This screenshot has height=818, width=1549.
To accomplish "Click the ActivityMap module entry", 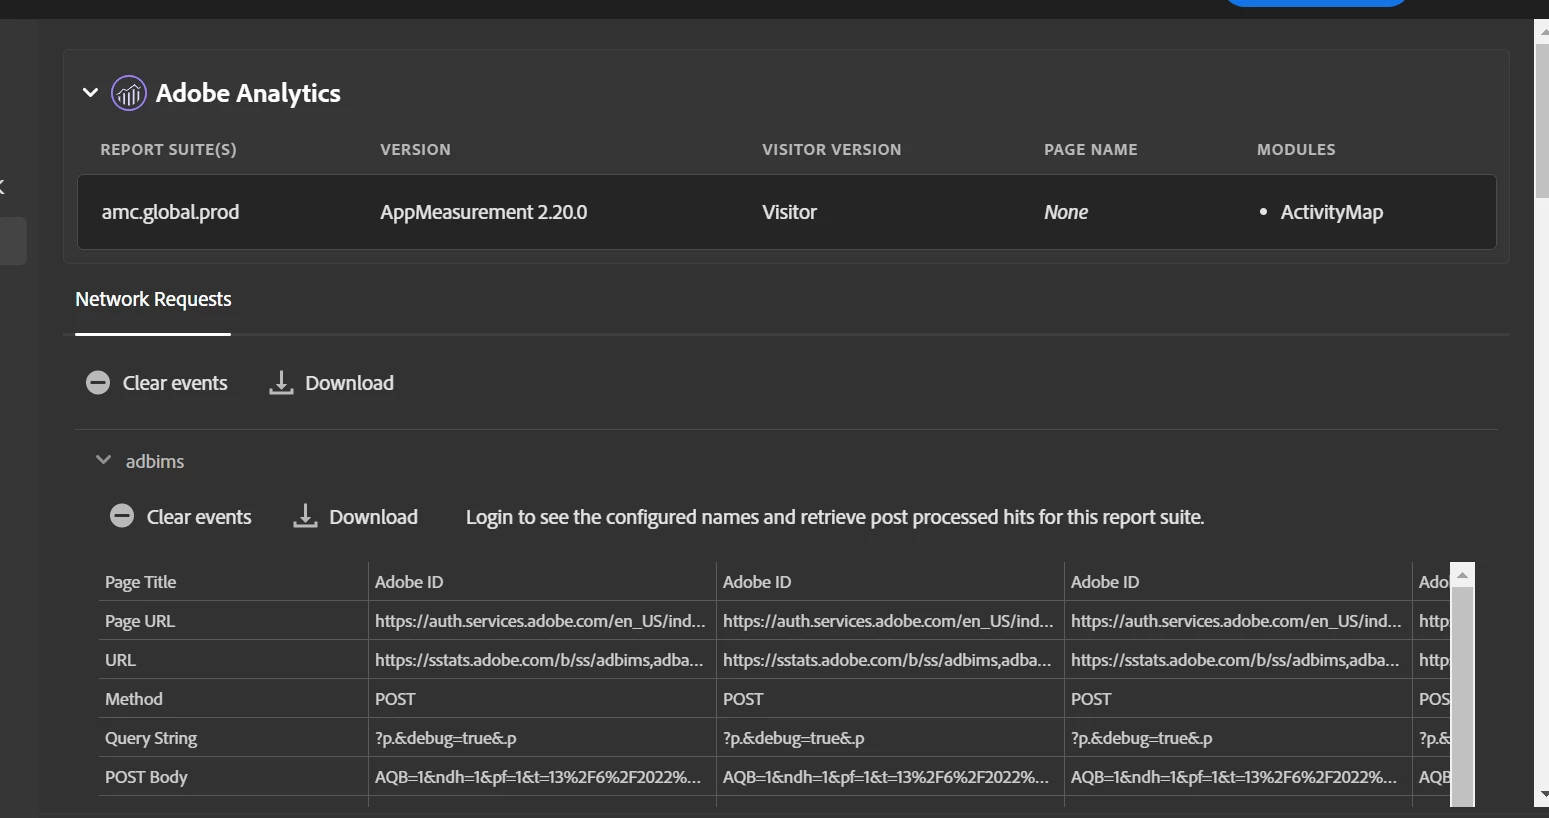I will pos(1331,212).
